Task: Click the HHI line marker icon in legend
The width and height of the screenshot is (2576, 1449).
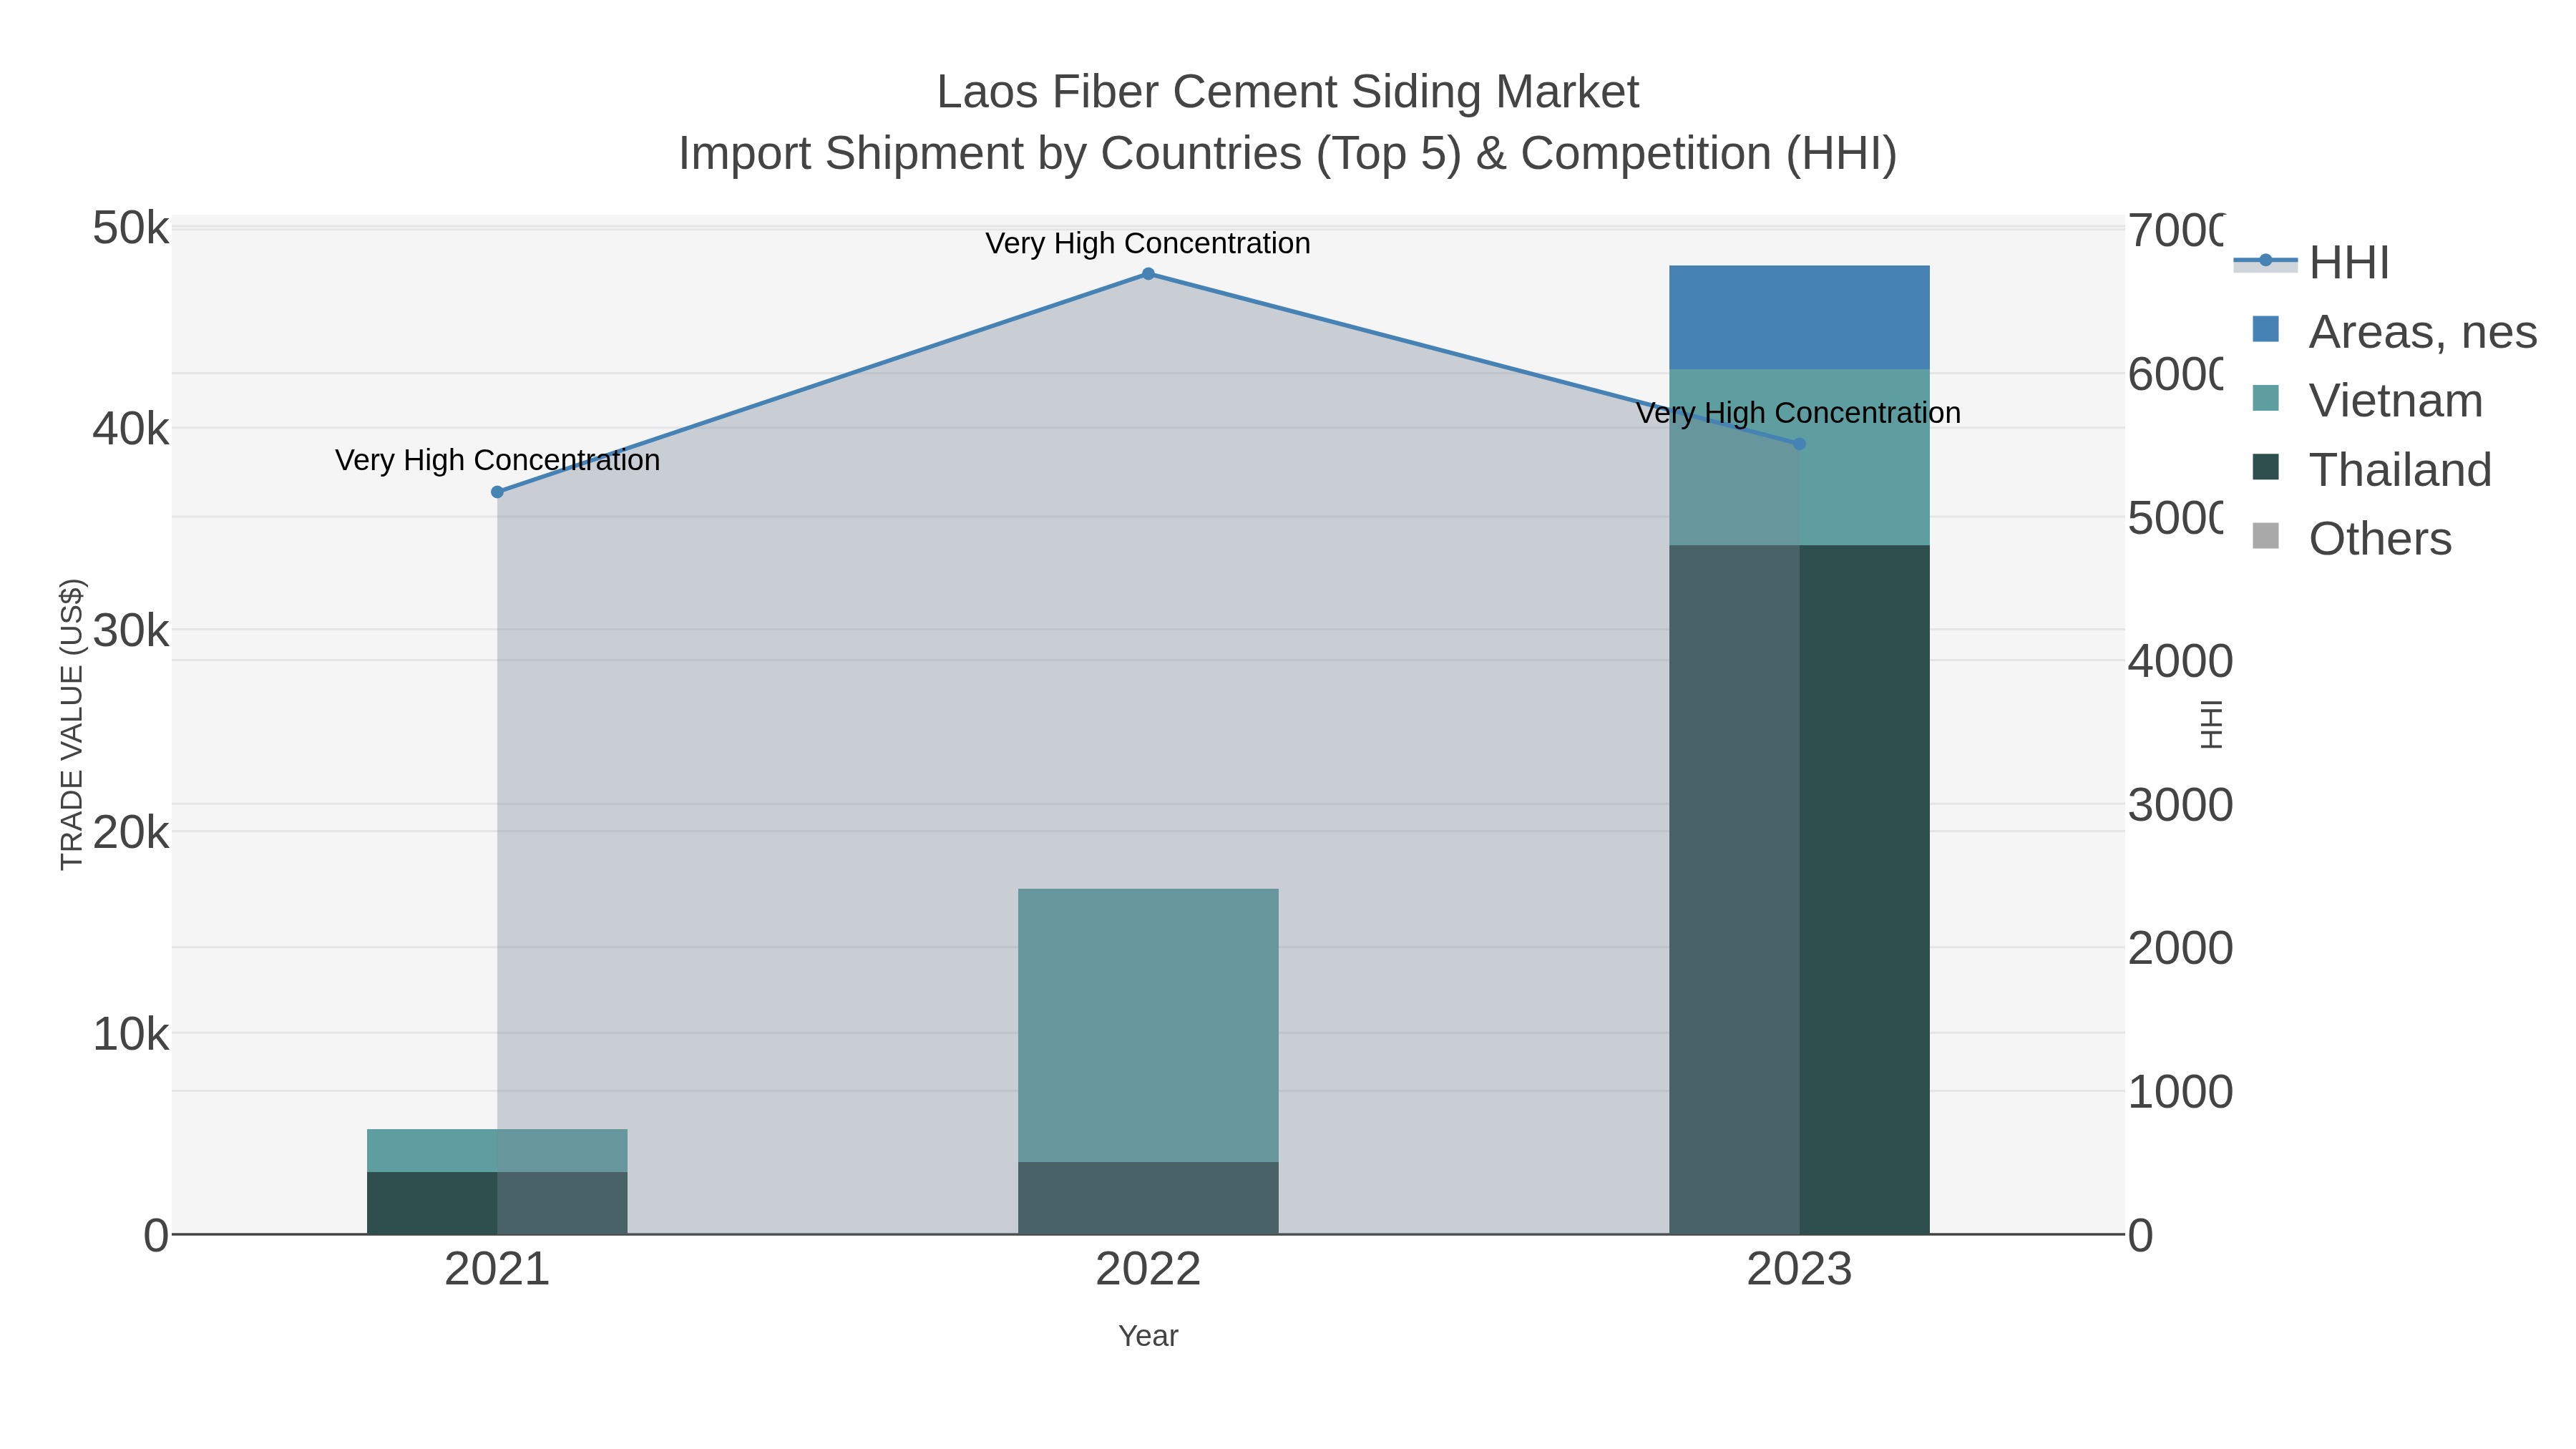Action: coord(2266,261)
